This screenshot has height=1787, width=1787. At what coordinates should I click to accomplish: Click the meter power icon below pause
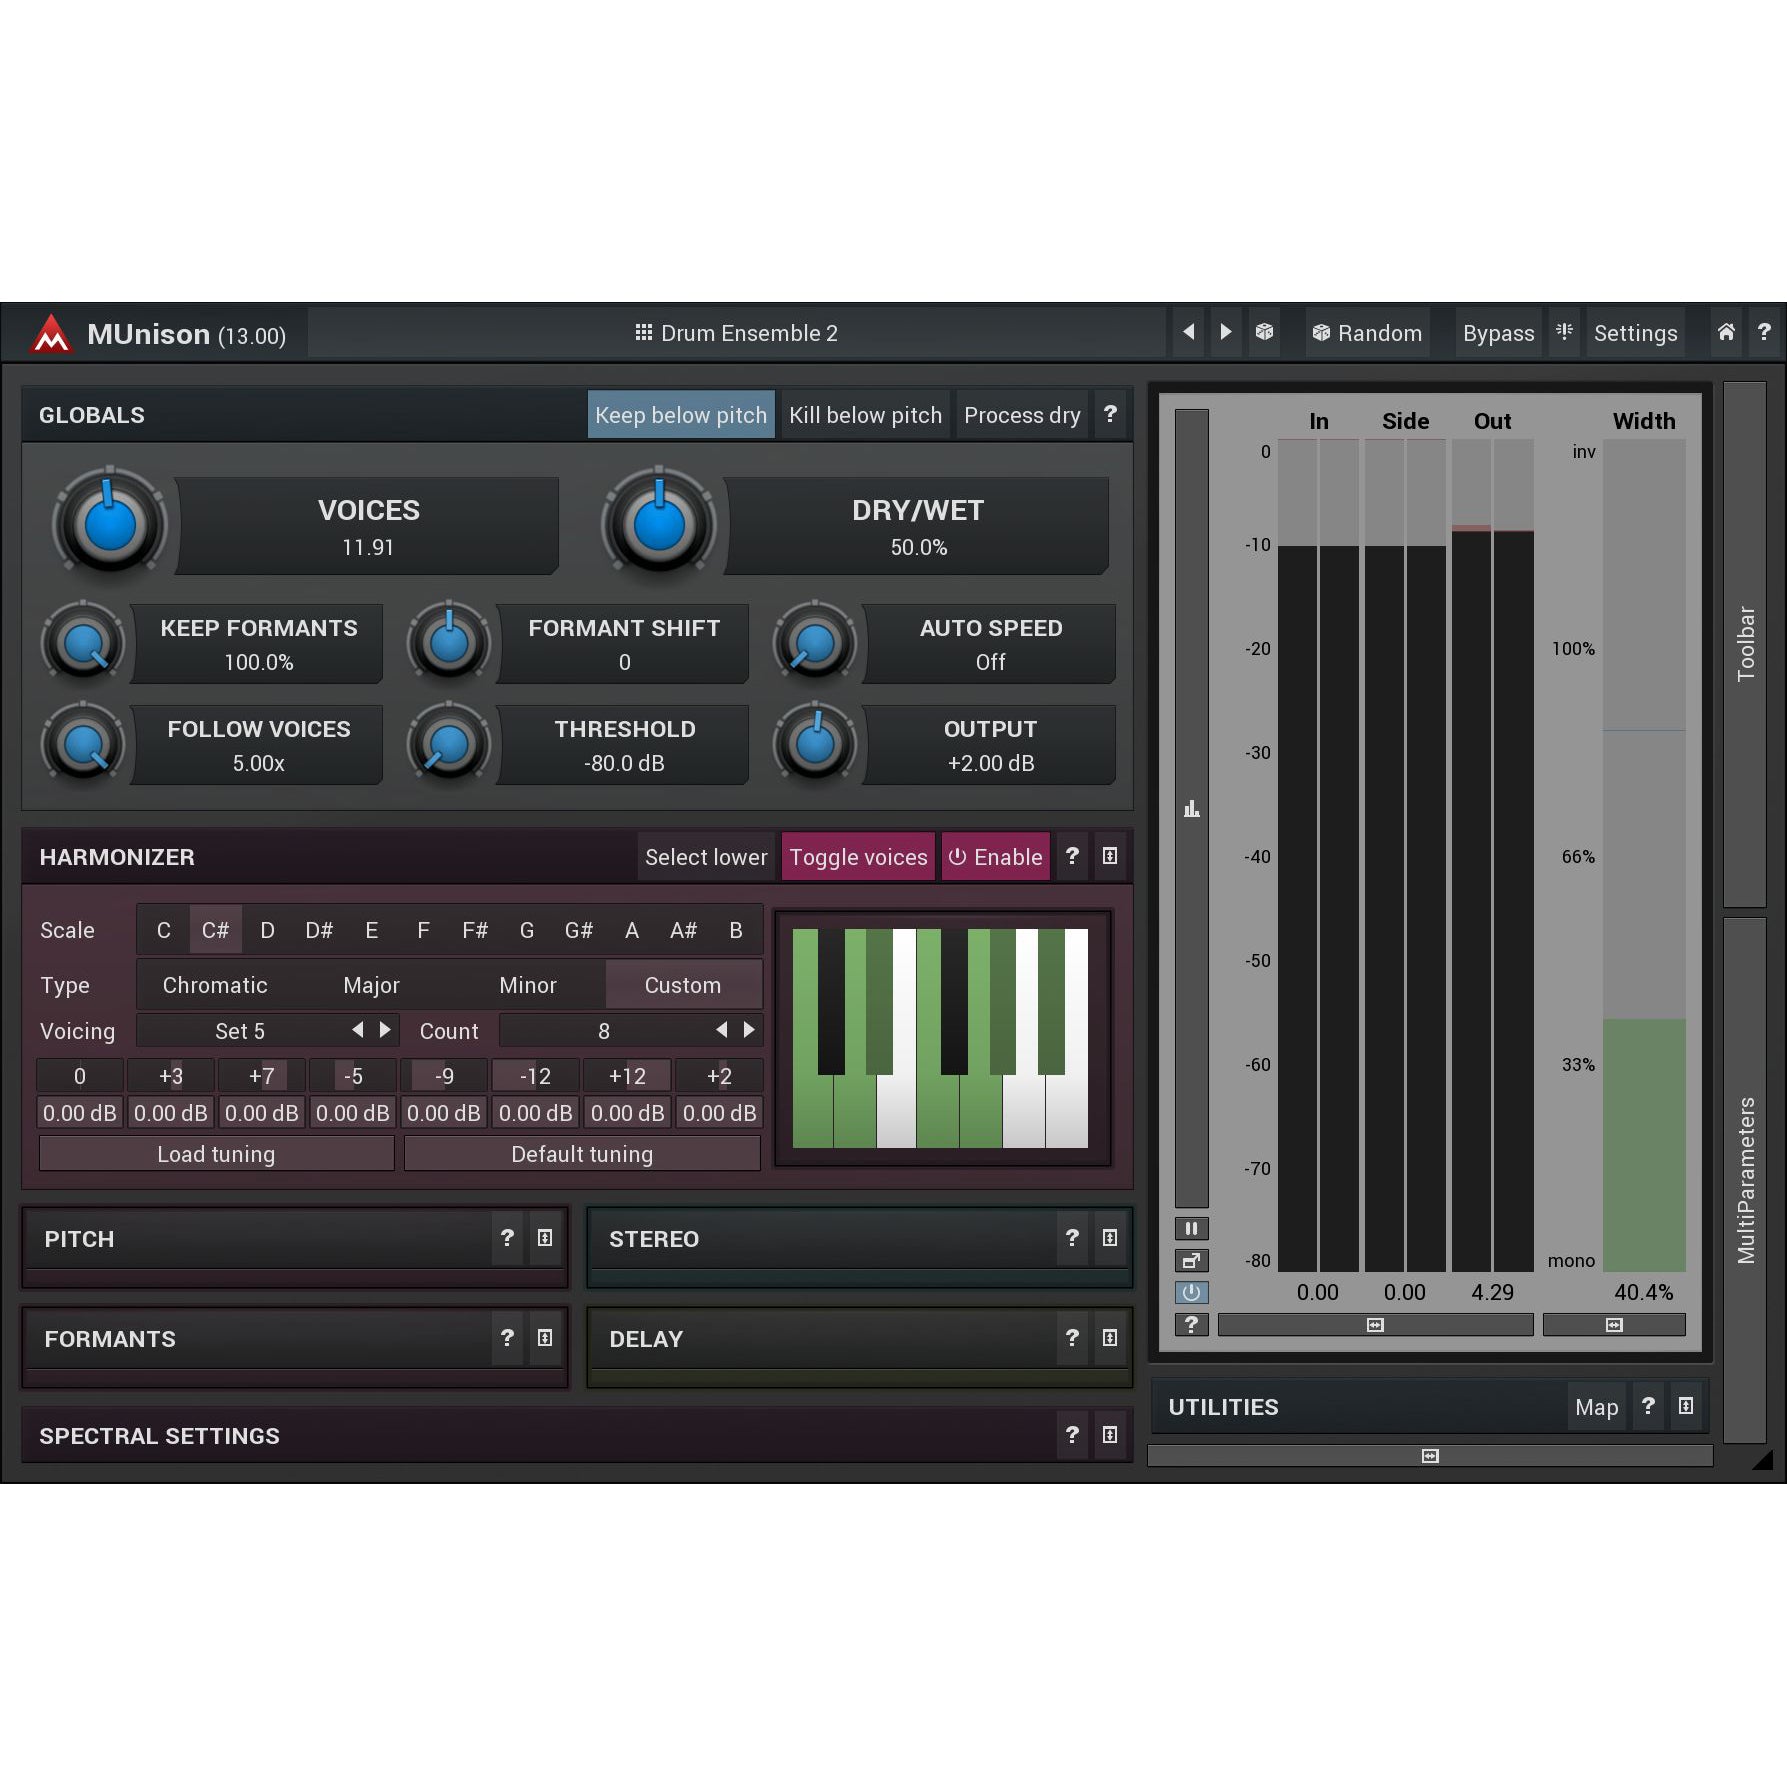point(1191,1292)
